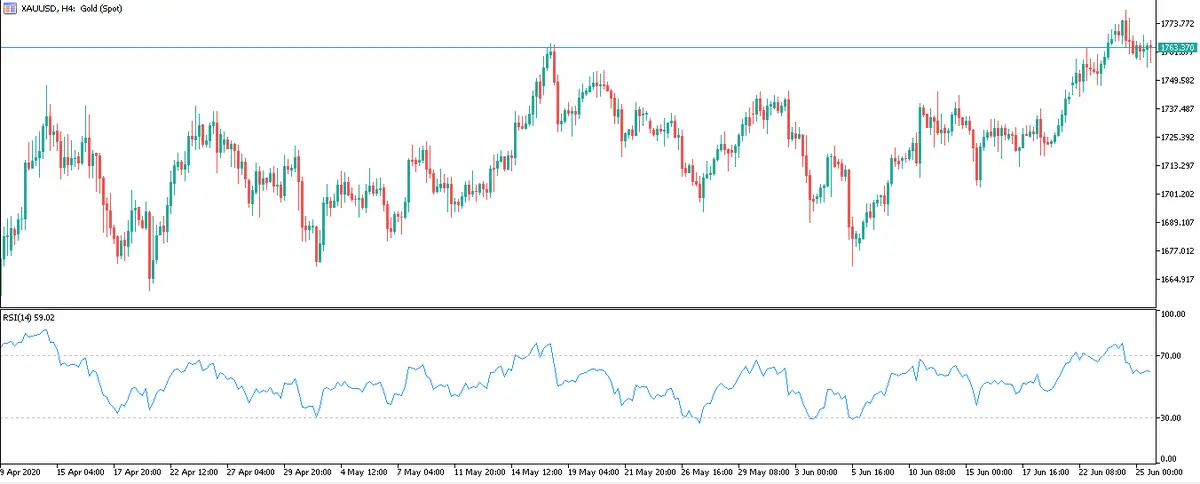Click the RSI 70.00 level label
The height and width of the screenshot is (484, 1200).
coord(1172,356)
